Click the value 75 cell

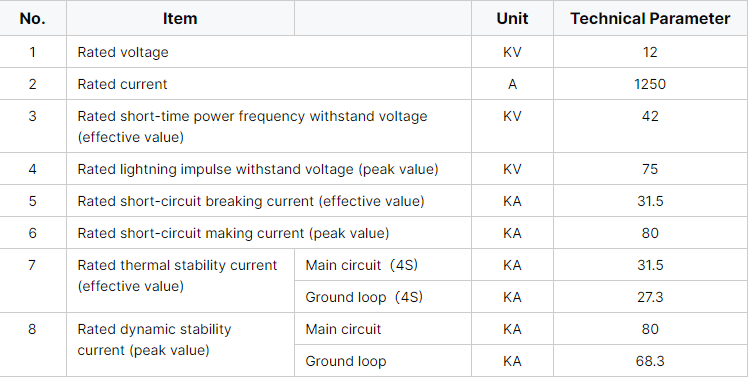[650, 169]
